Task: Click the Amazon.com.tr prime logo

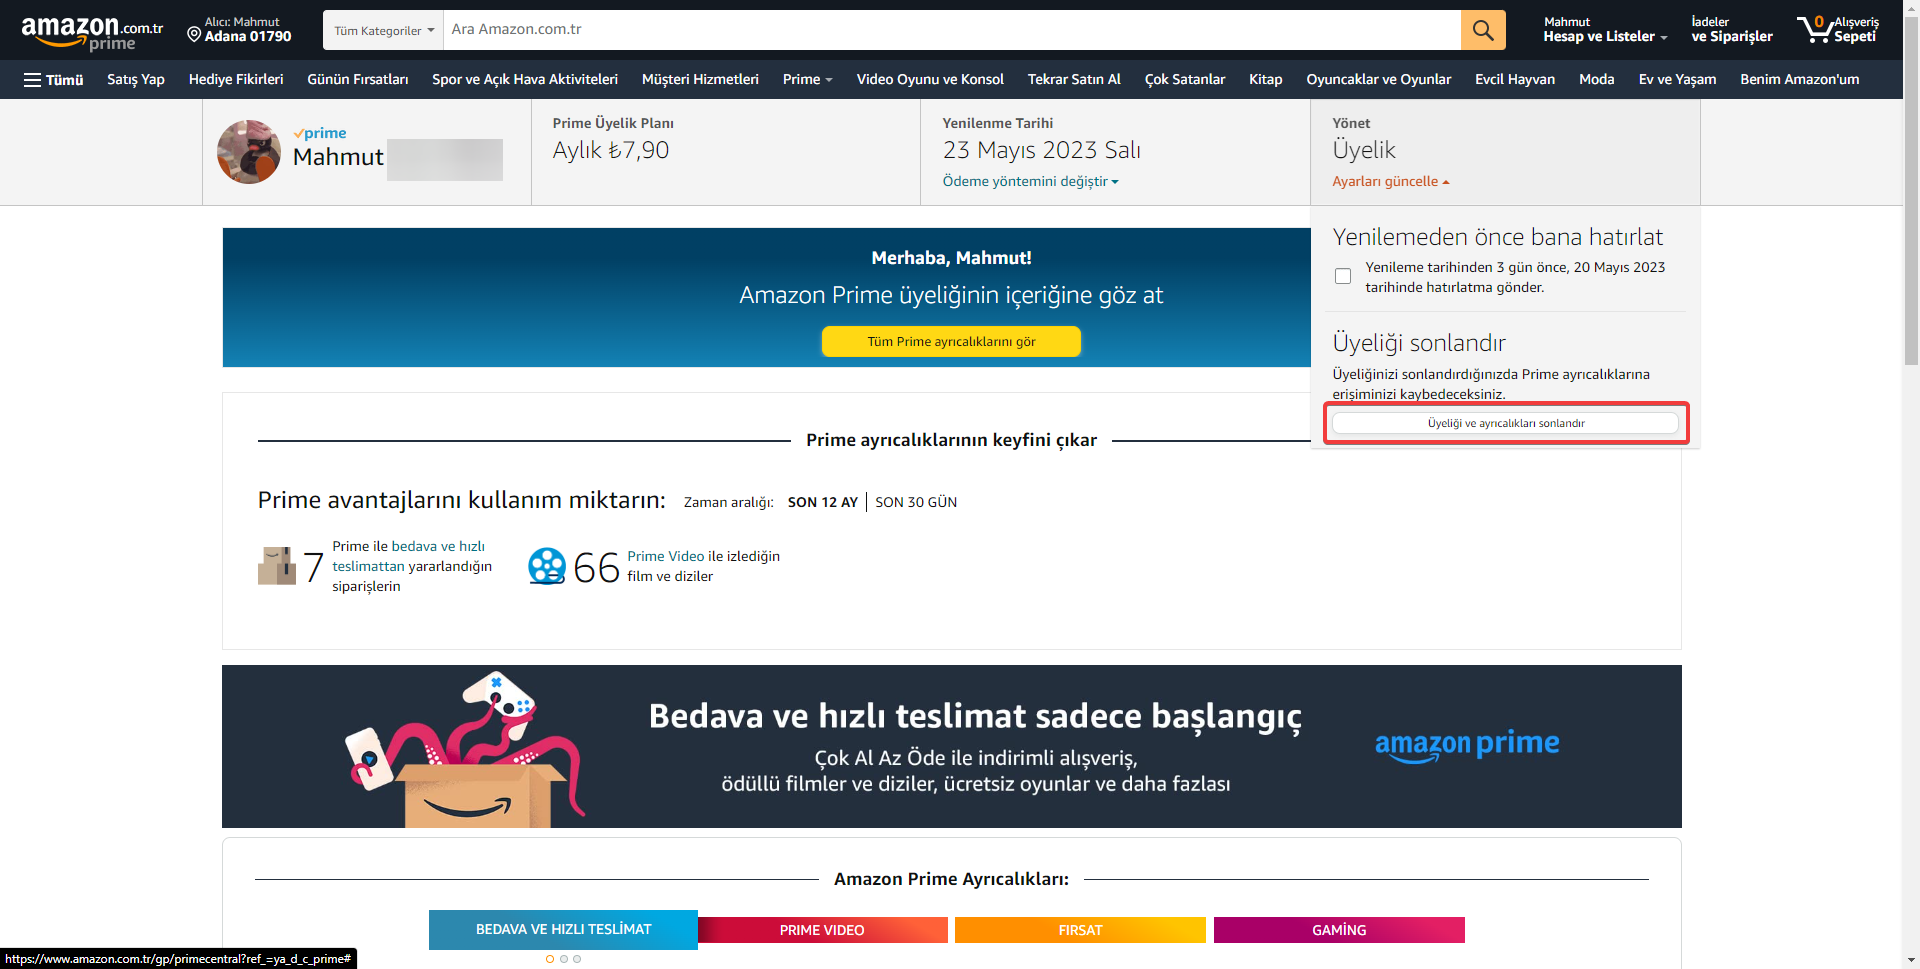Action: pos(92,32)
